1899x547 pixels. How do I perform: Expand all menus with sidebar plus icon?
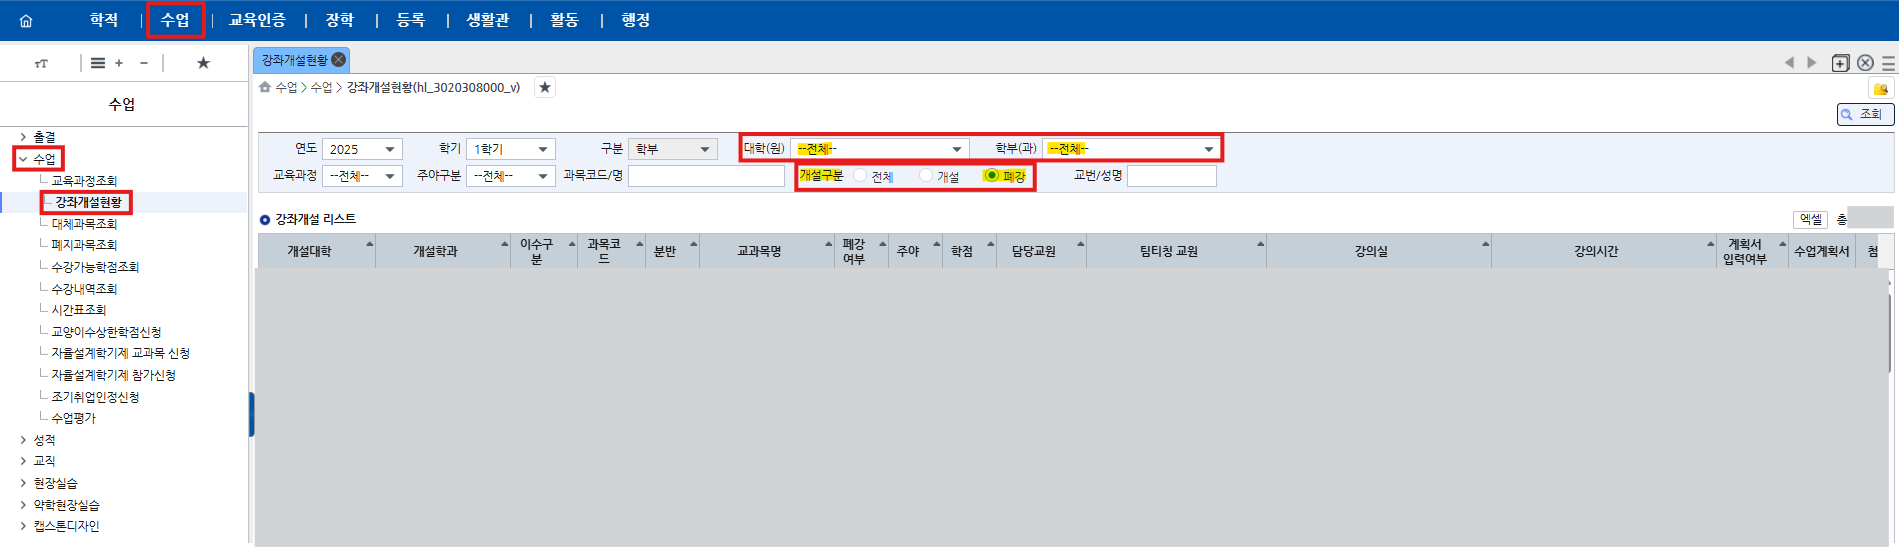[119, 63]
